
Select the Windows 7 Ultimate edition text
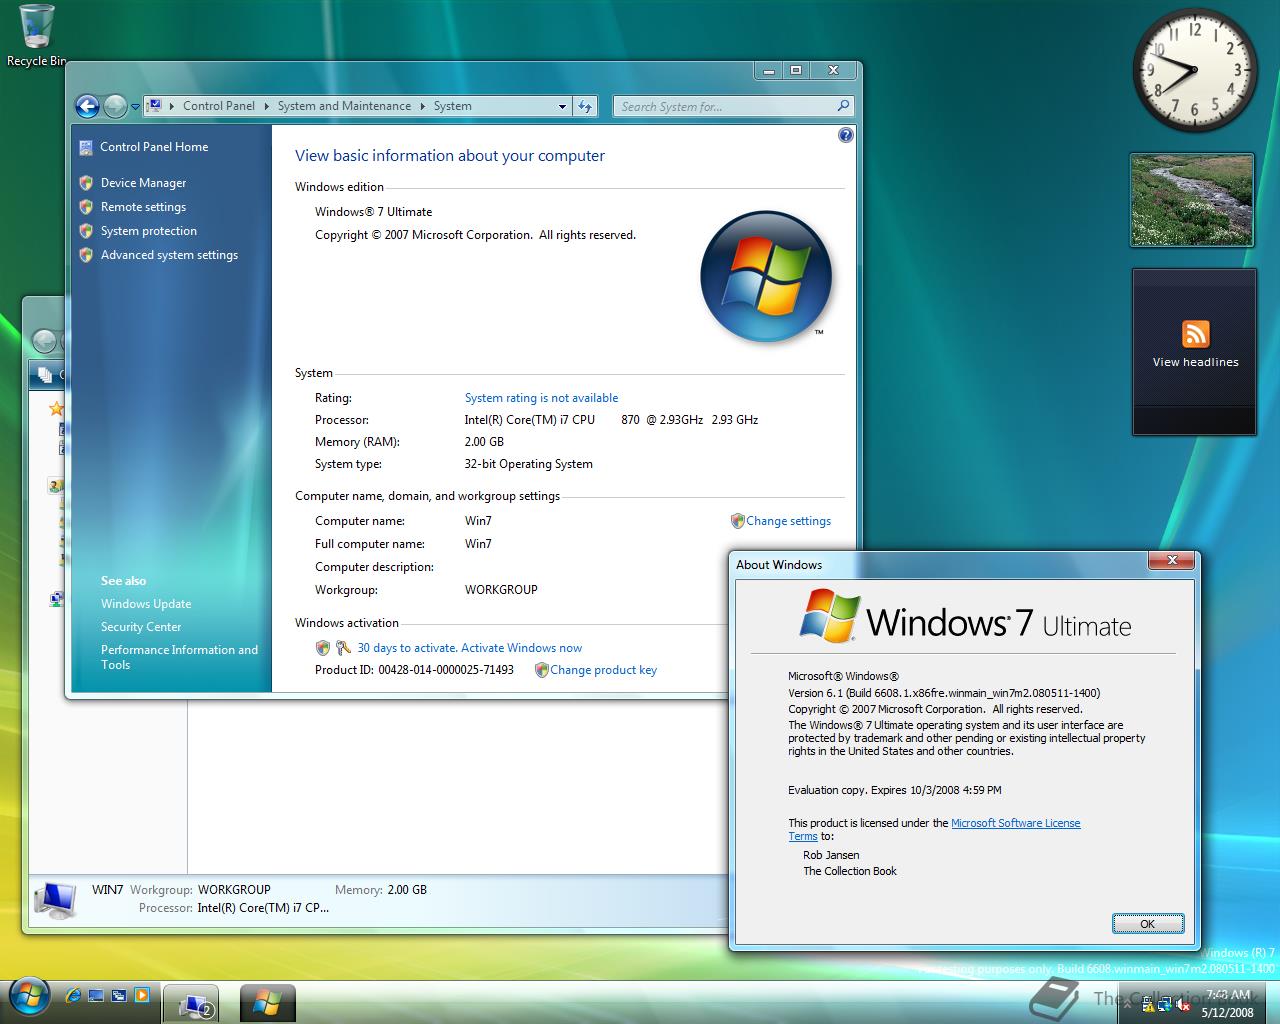(373, 212)
